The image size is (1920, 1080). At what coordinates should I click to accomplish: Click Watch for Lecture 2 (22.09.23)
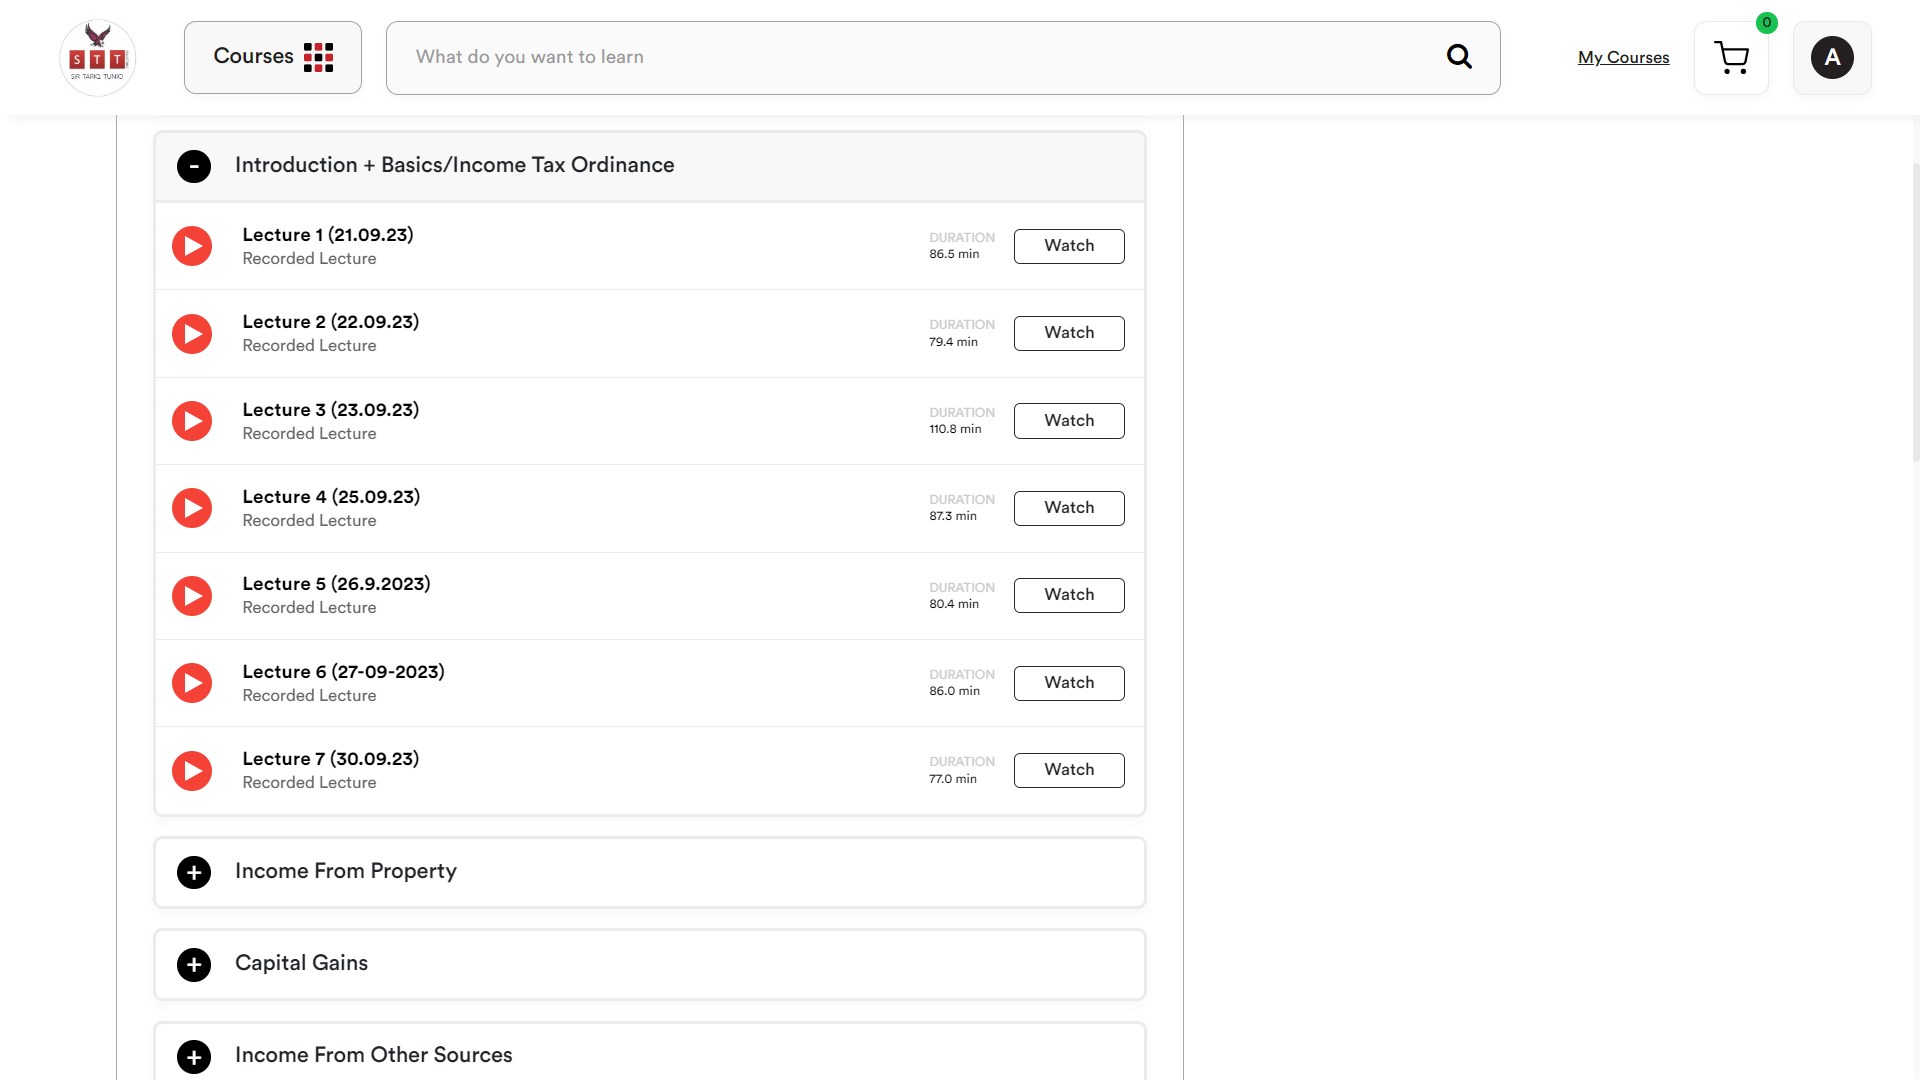click(1068, 333)
